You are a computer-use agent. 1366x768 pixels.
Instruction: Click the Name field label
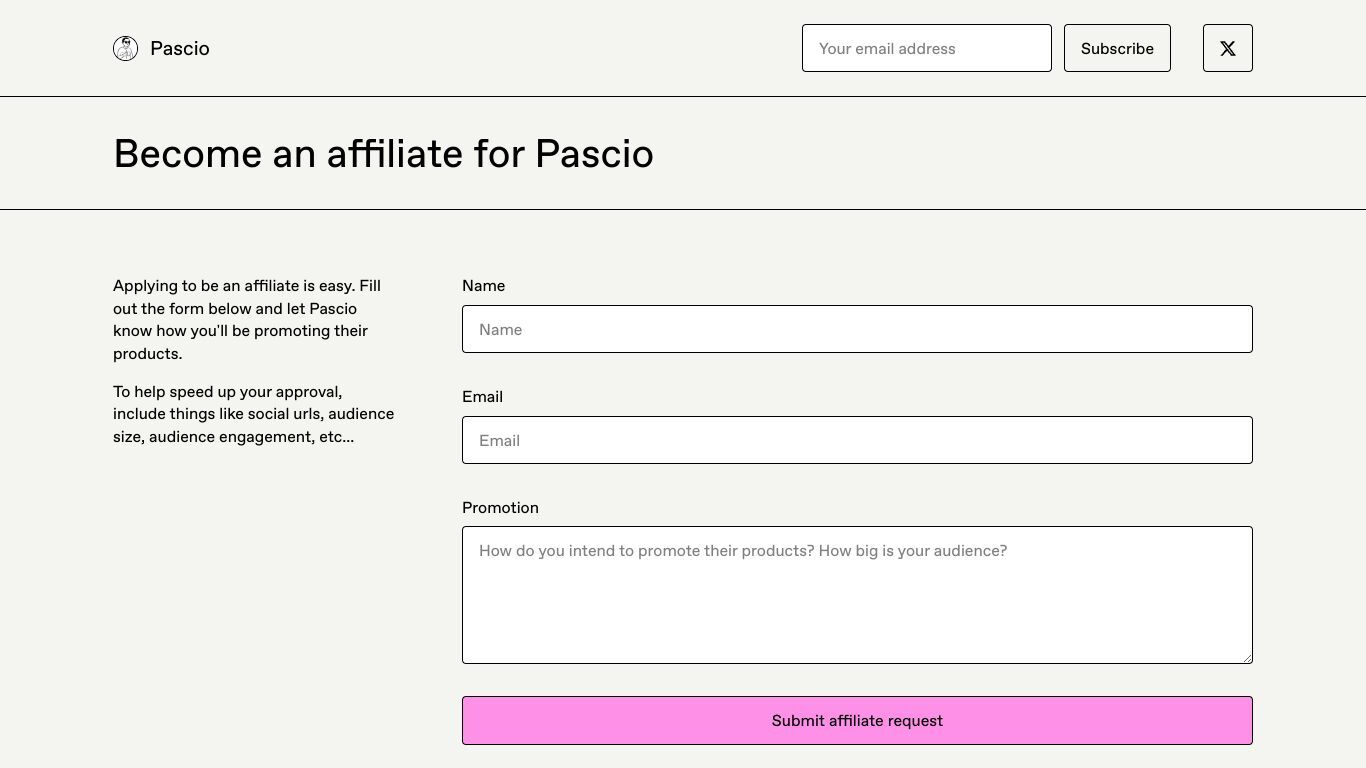483,286
